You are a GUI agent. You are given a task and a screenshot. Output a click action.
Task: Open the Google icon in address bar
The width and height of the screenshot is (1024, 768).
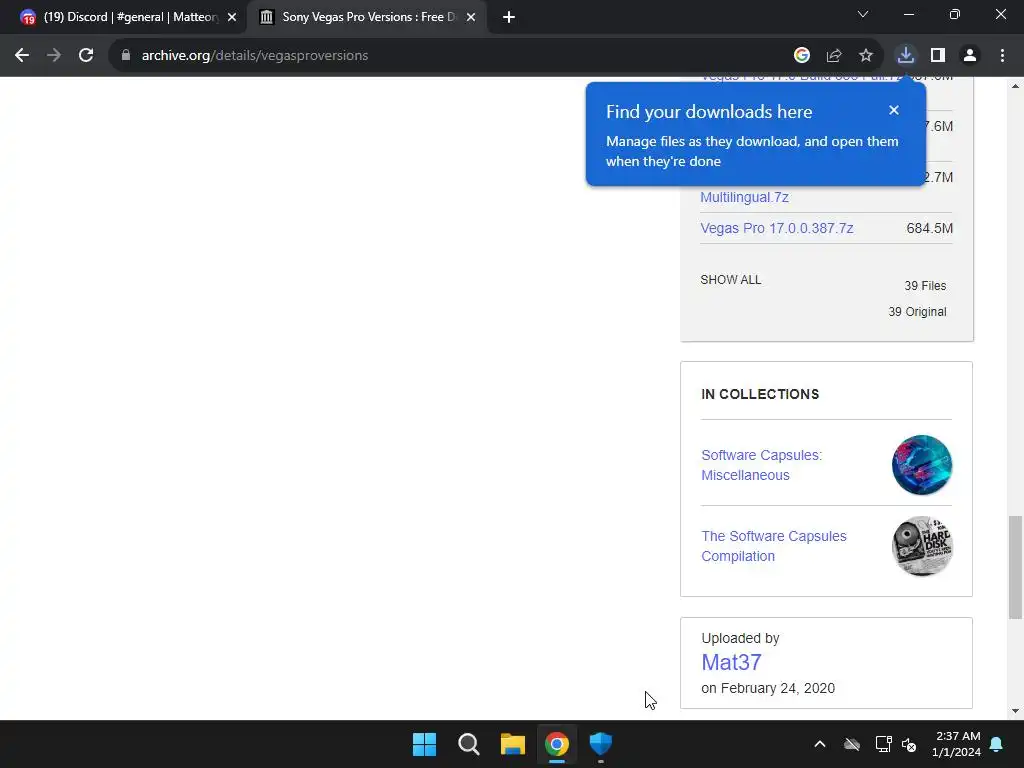pos(802,56)
